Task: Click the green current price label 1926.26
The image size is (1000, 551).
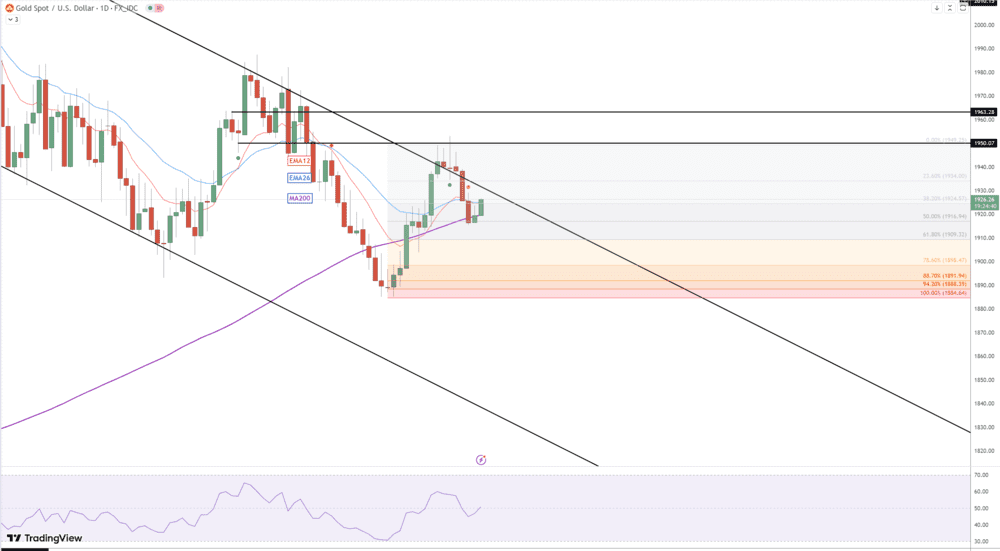Action: pyautogui.click(x=984, y=203)
